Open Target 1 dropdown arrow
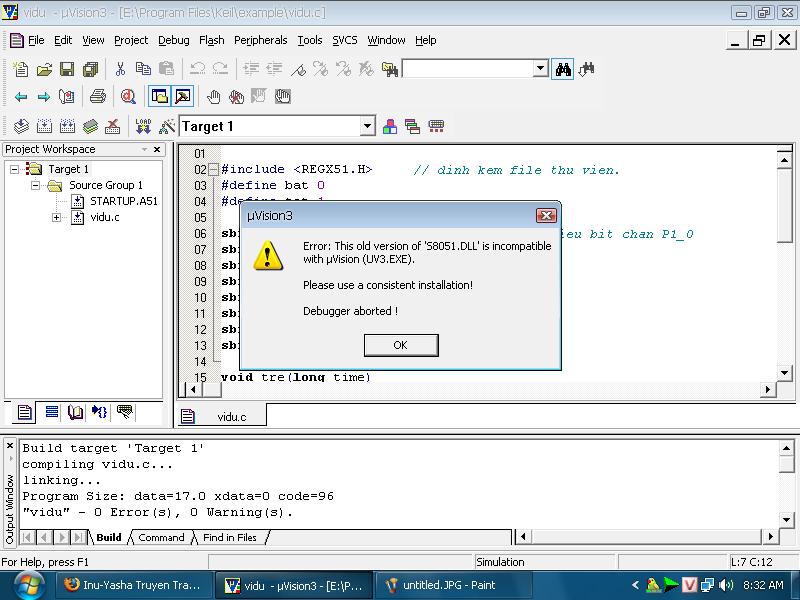The width and height of the screenshot is (800, 600). click(367, 126)
